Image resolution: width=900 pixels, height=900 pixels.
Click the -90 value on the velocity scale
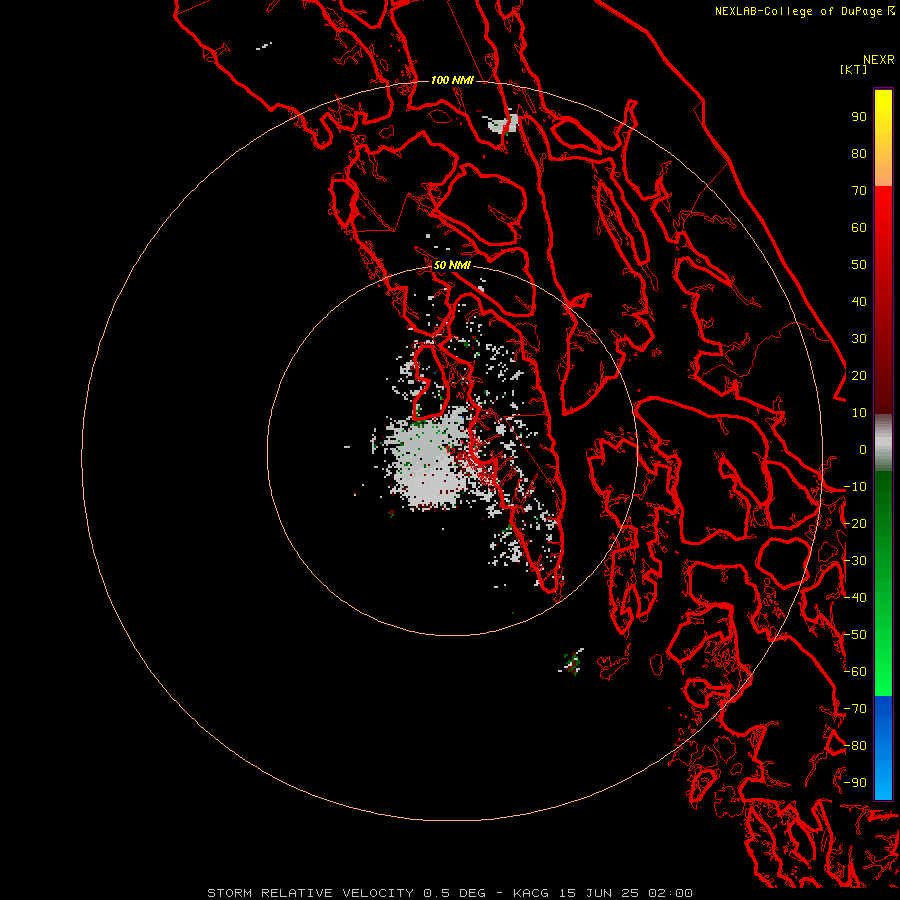tap(855, 783)
